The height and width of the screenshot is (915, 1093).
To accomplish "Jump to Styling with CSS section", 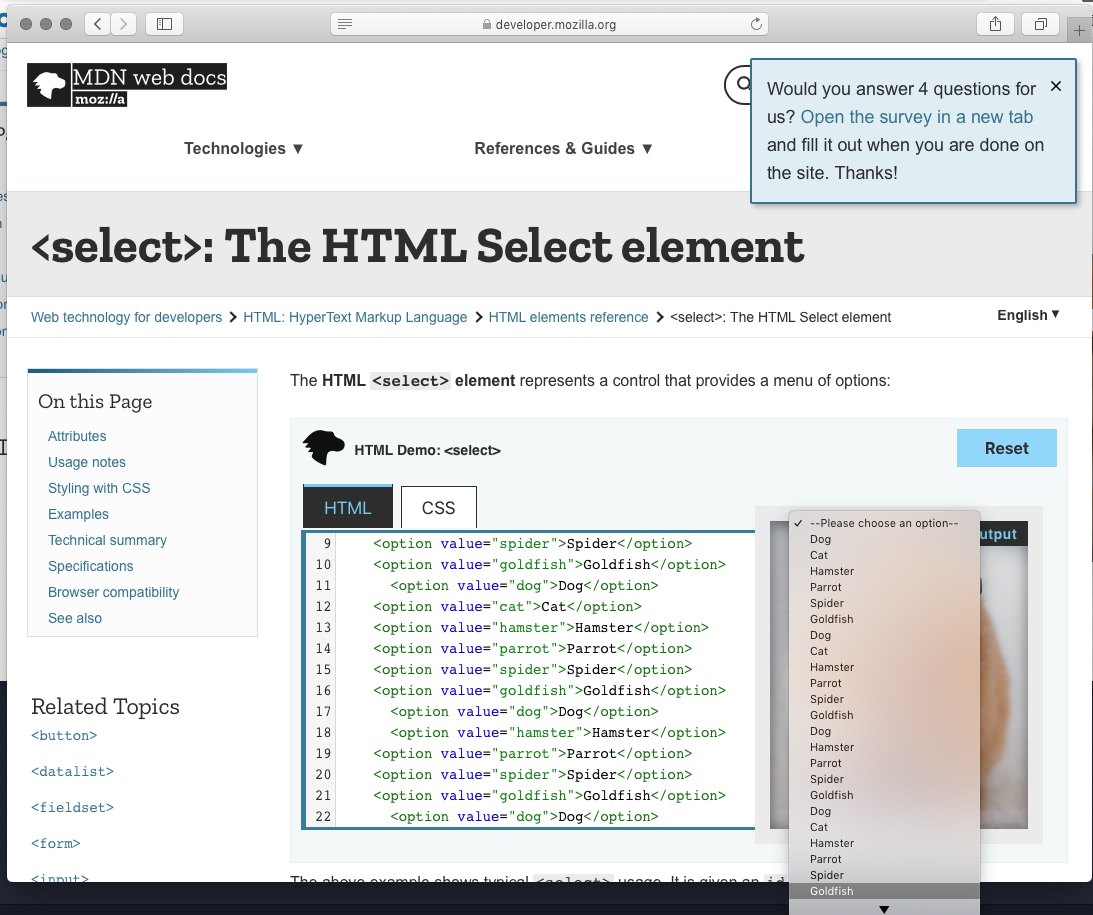I will pos(99,488).
